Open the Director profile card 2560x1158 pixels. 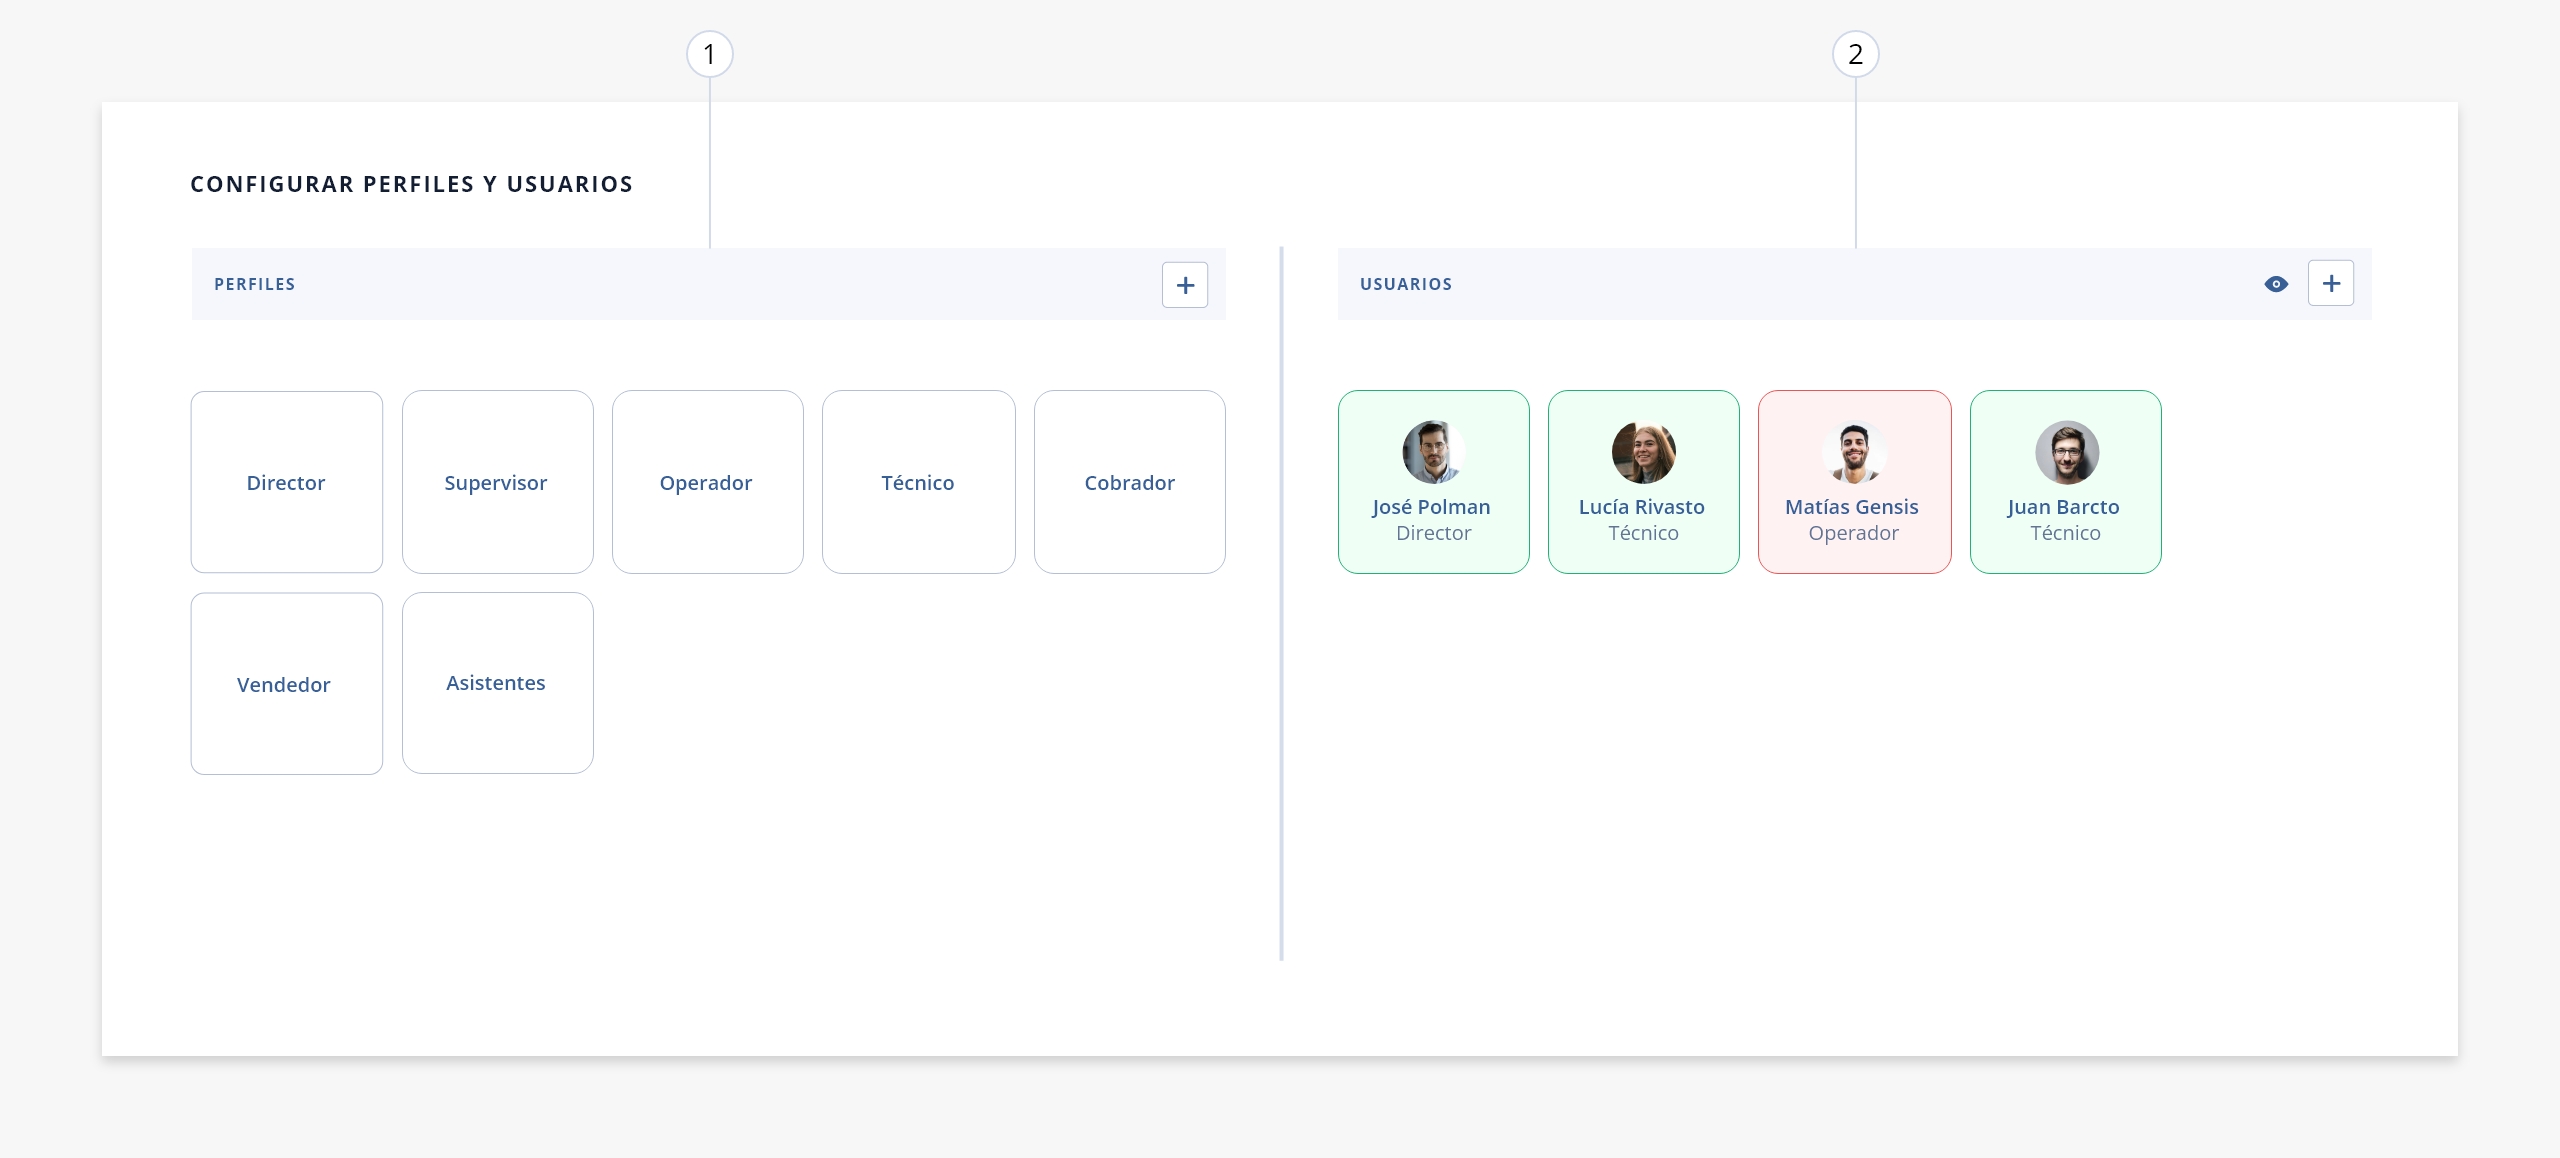point(287,482)
